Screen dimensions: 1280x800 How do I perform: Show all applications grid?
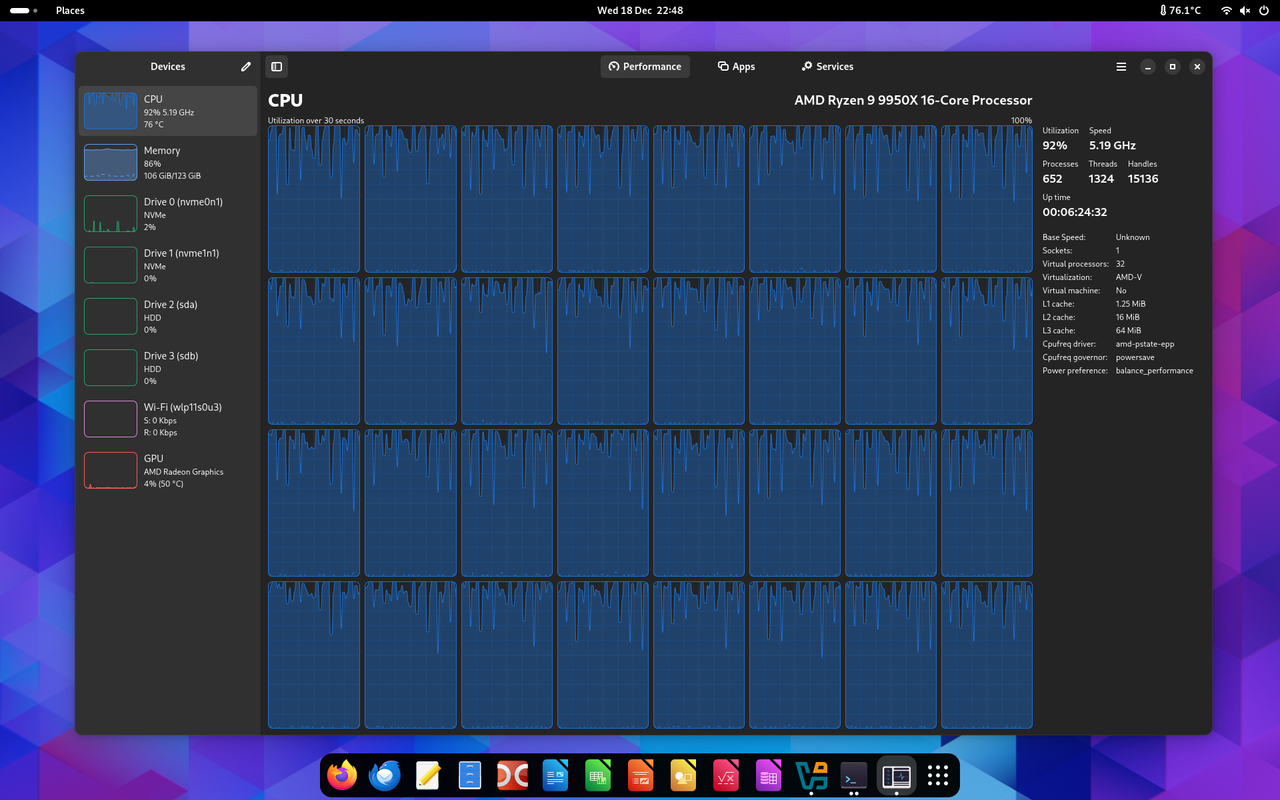[x=938, y=775]
